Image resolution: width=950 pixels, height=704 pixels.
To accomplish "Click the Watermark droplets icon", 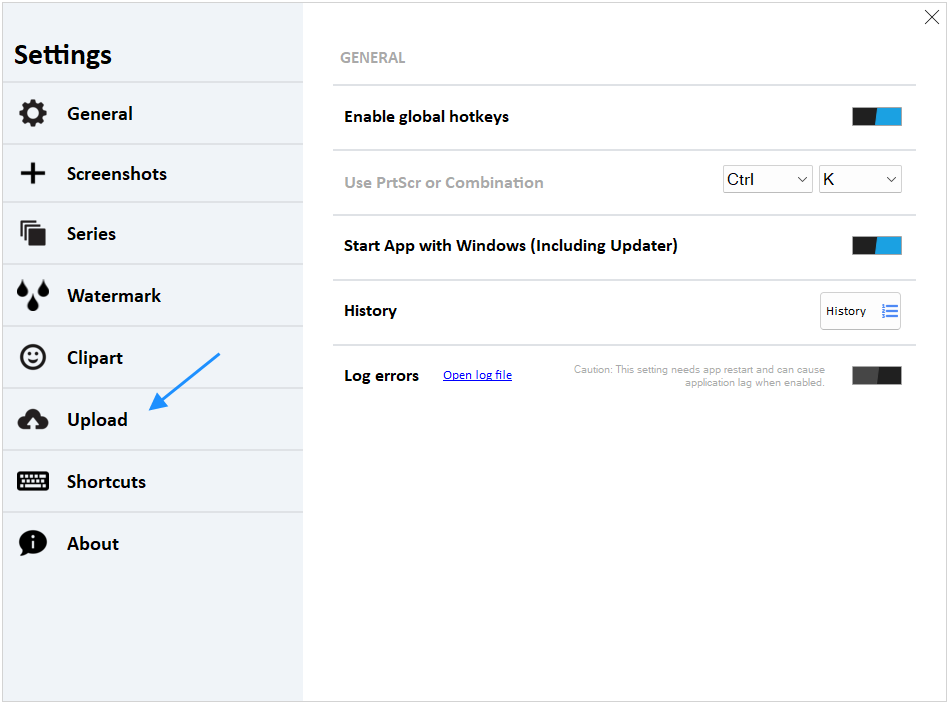I will click(33, 296).
